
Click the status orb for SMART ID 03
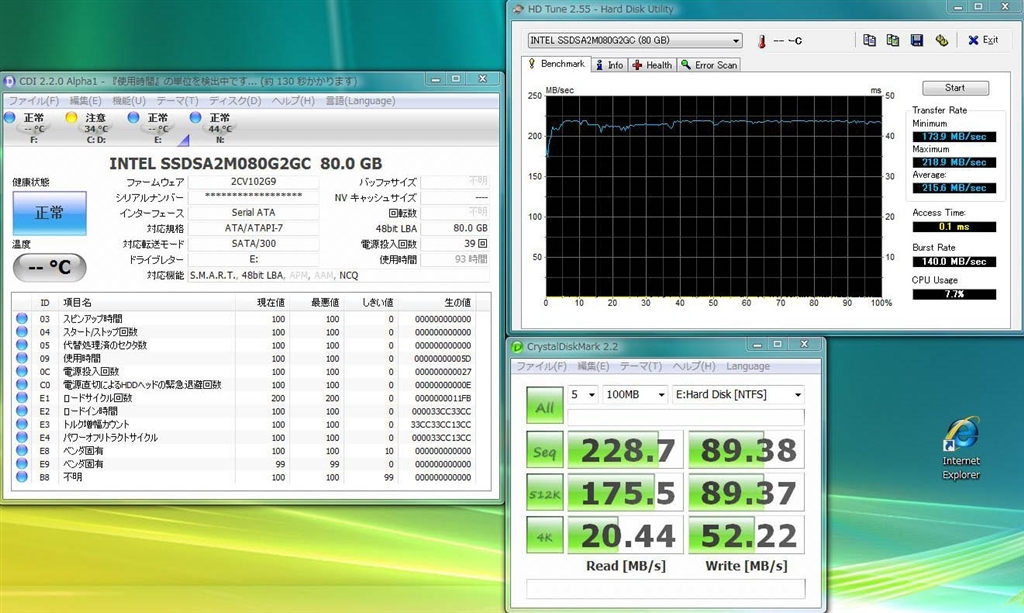tap(22, 319)
